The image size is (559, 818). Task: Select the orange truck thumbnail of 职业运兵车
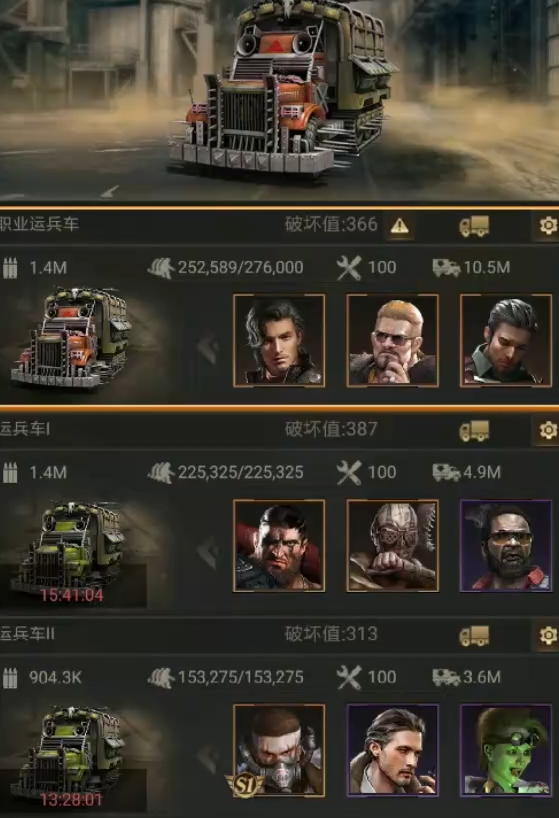point(70,338)
